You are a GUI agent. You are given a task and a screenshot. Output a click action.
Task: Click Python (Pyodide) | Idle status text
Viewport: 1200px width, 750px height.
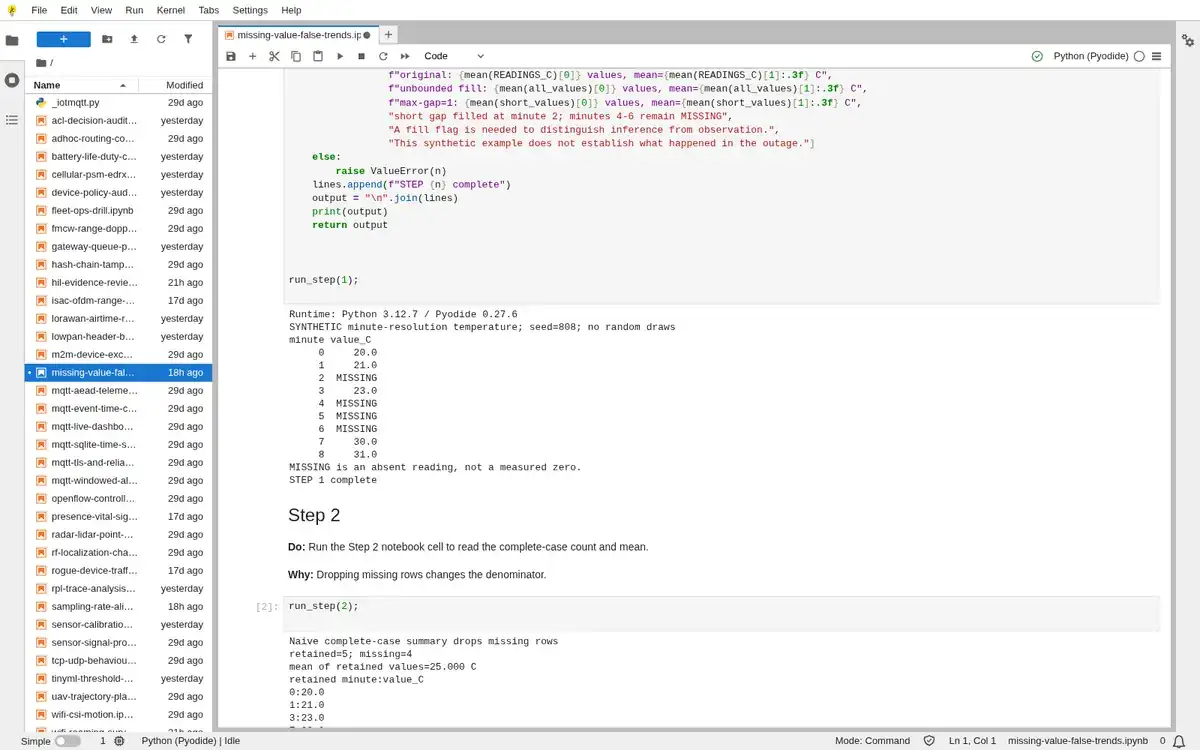point(191,741)
